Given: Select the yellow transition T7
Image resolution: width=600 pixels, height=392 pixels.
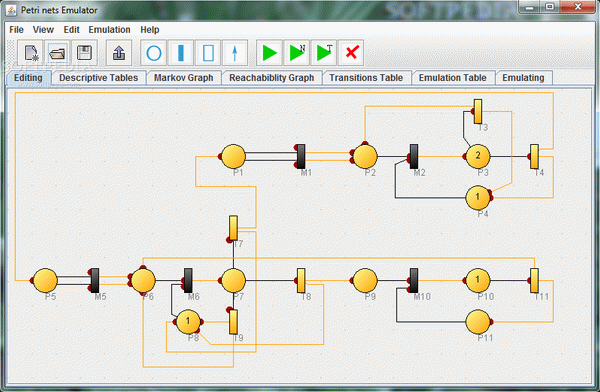Looking at the screenshot, I should click(x=233, y=228).
